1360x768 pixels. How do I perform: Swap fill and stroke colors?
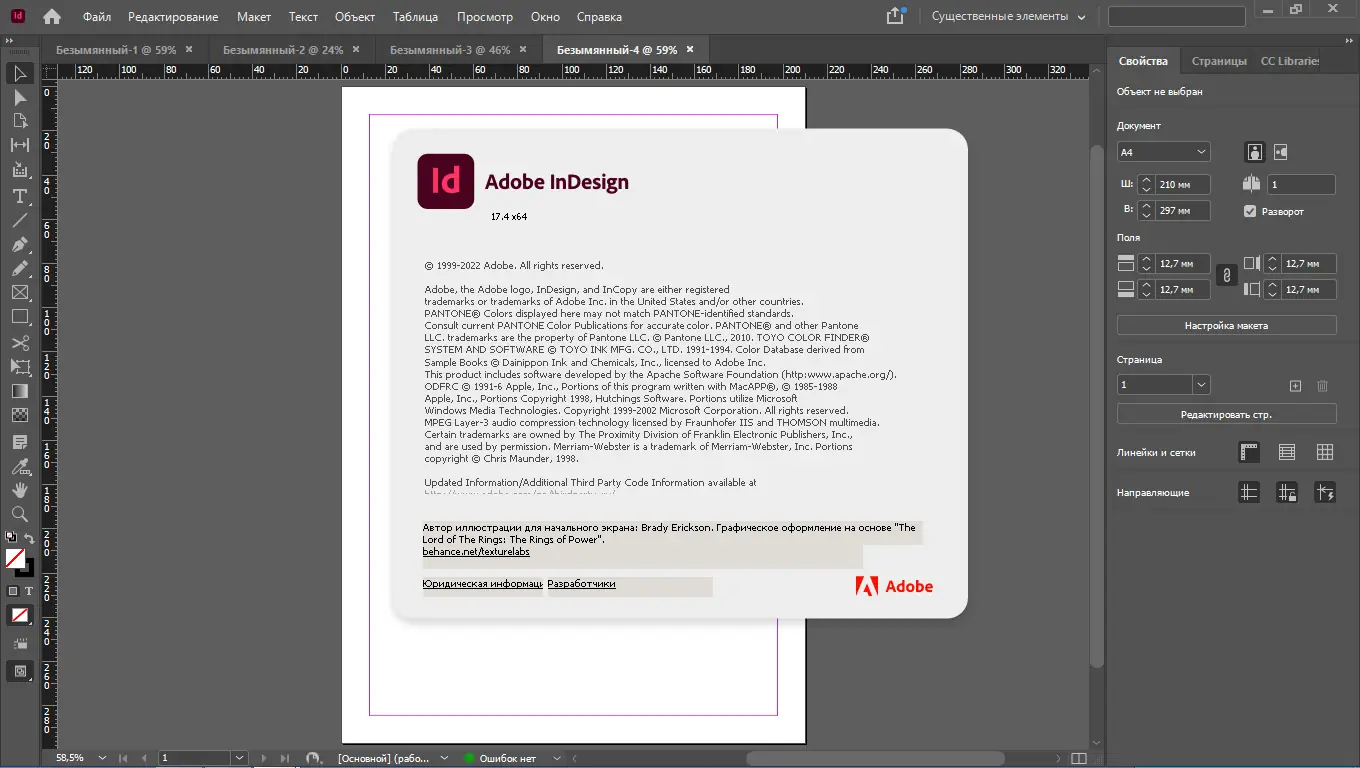29,538
